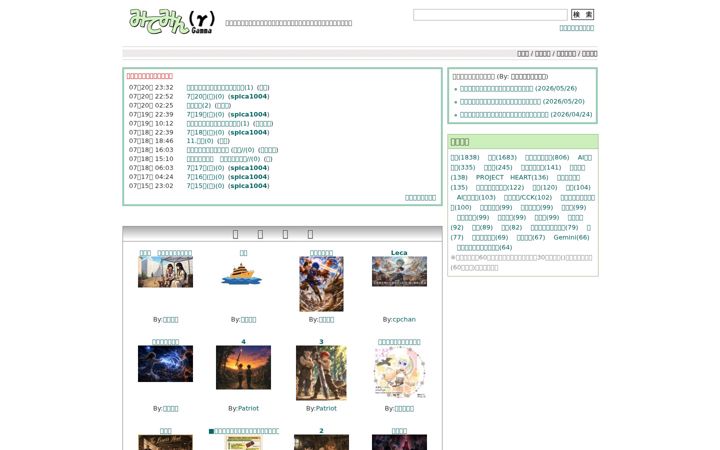Click the title link "2"
Screen dimensions: 720x450
321,431
